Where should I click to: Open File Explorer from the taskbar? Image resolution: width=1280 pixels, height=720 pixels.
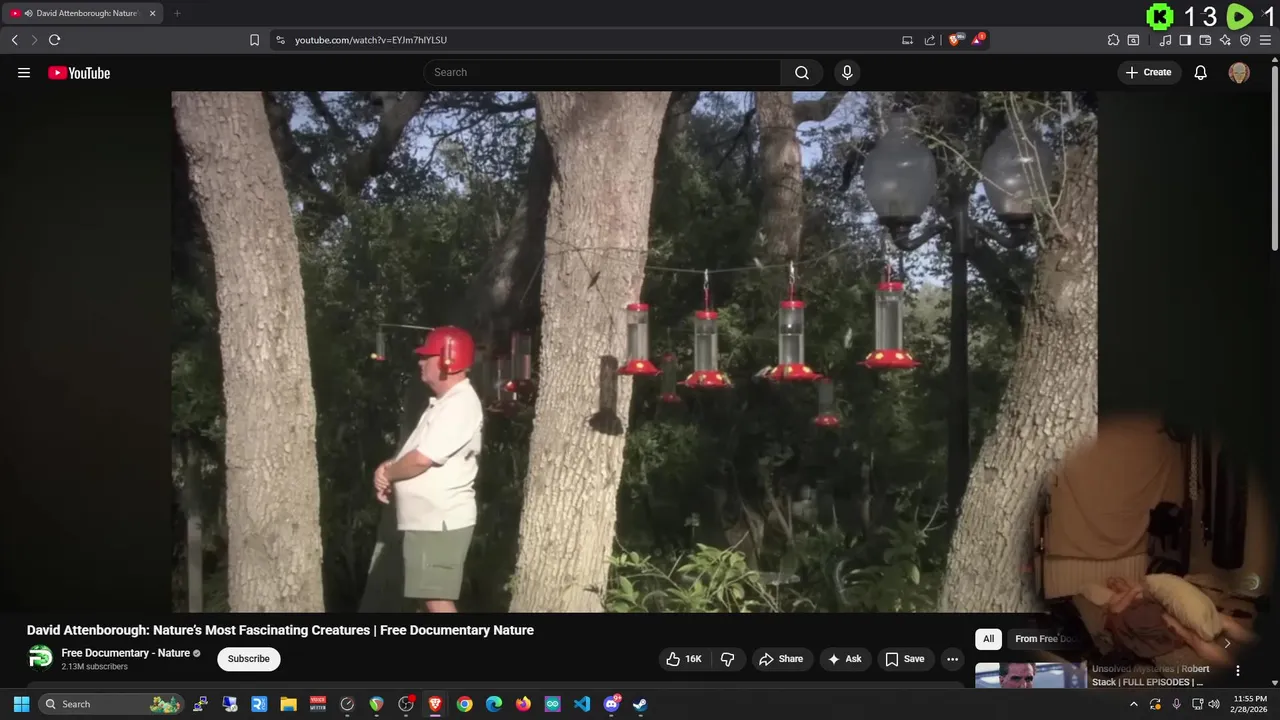coord(288,704)
